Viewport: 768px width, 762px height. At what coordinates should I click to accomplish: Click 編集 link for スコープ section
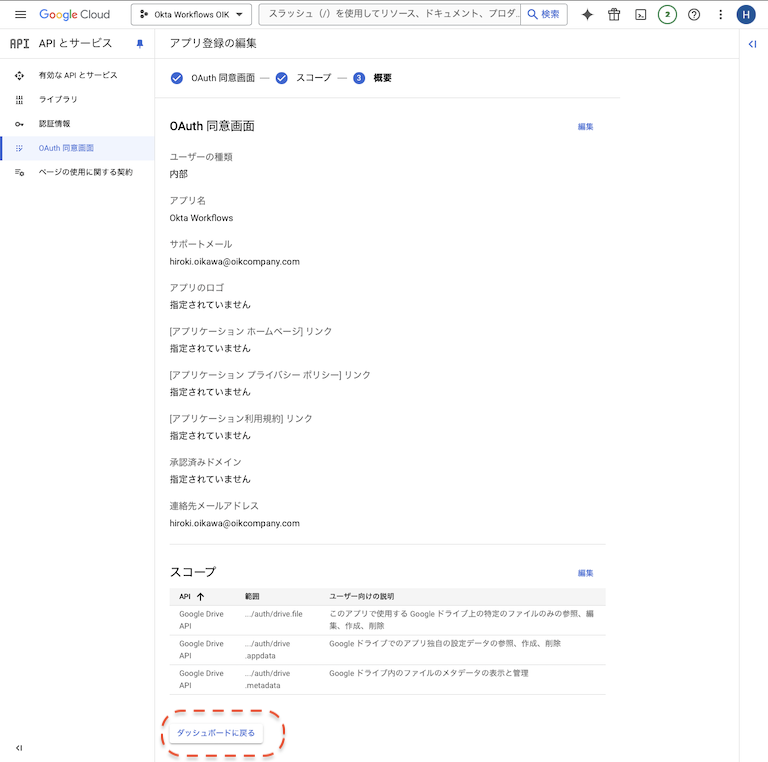pos(585,573)
